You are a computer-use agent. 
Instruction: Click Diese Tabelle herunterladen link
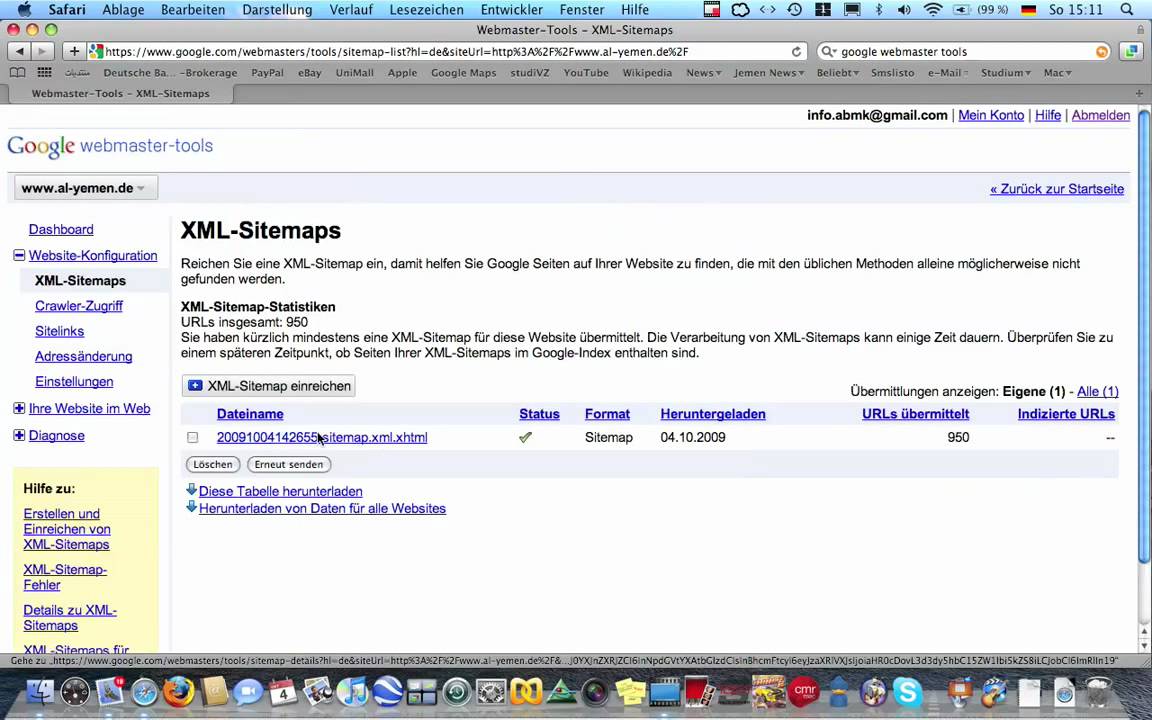(281, 491)
